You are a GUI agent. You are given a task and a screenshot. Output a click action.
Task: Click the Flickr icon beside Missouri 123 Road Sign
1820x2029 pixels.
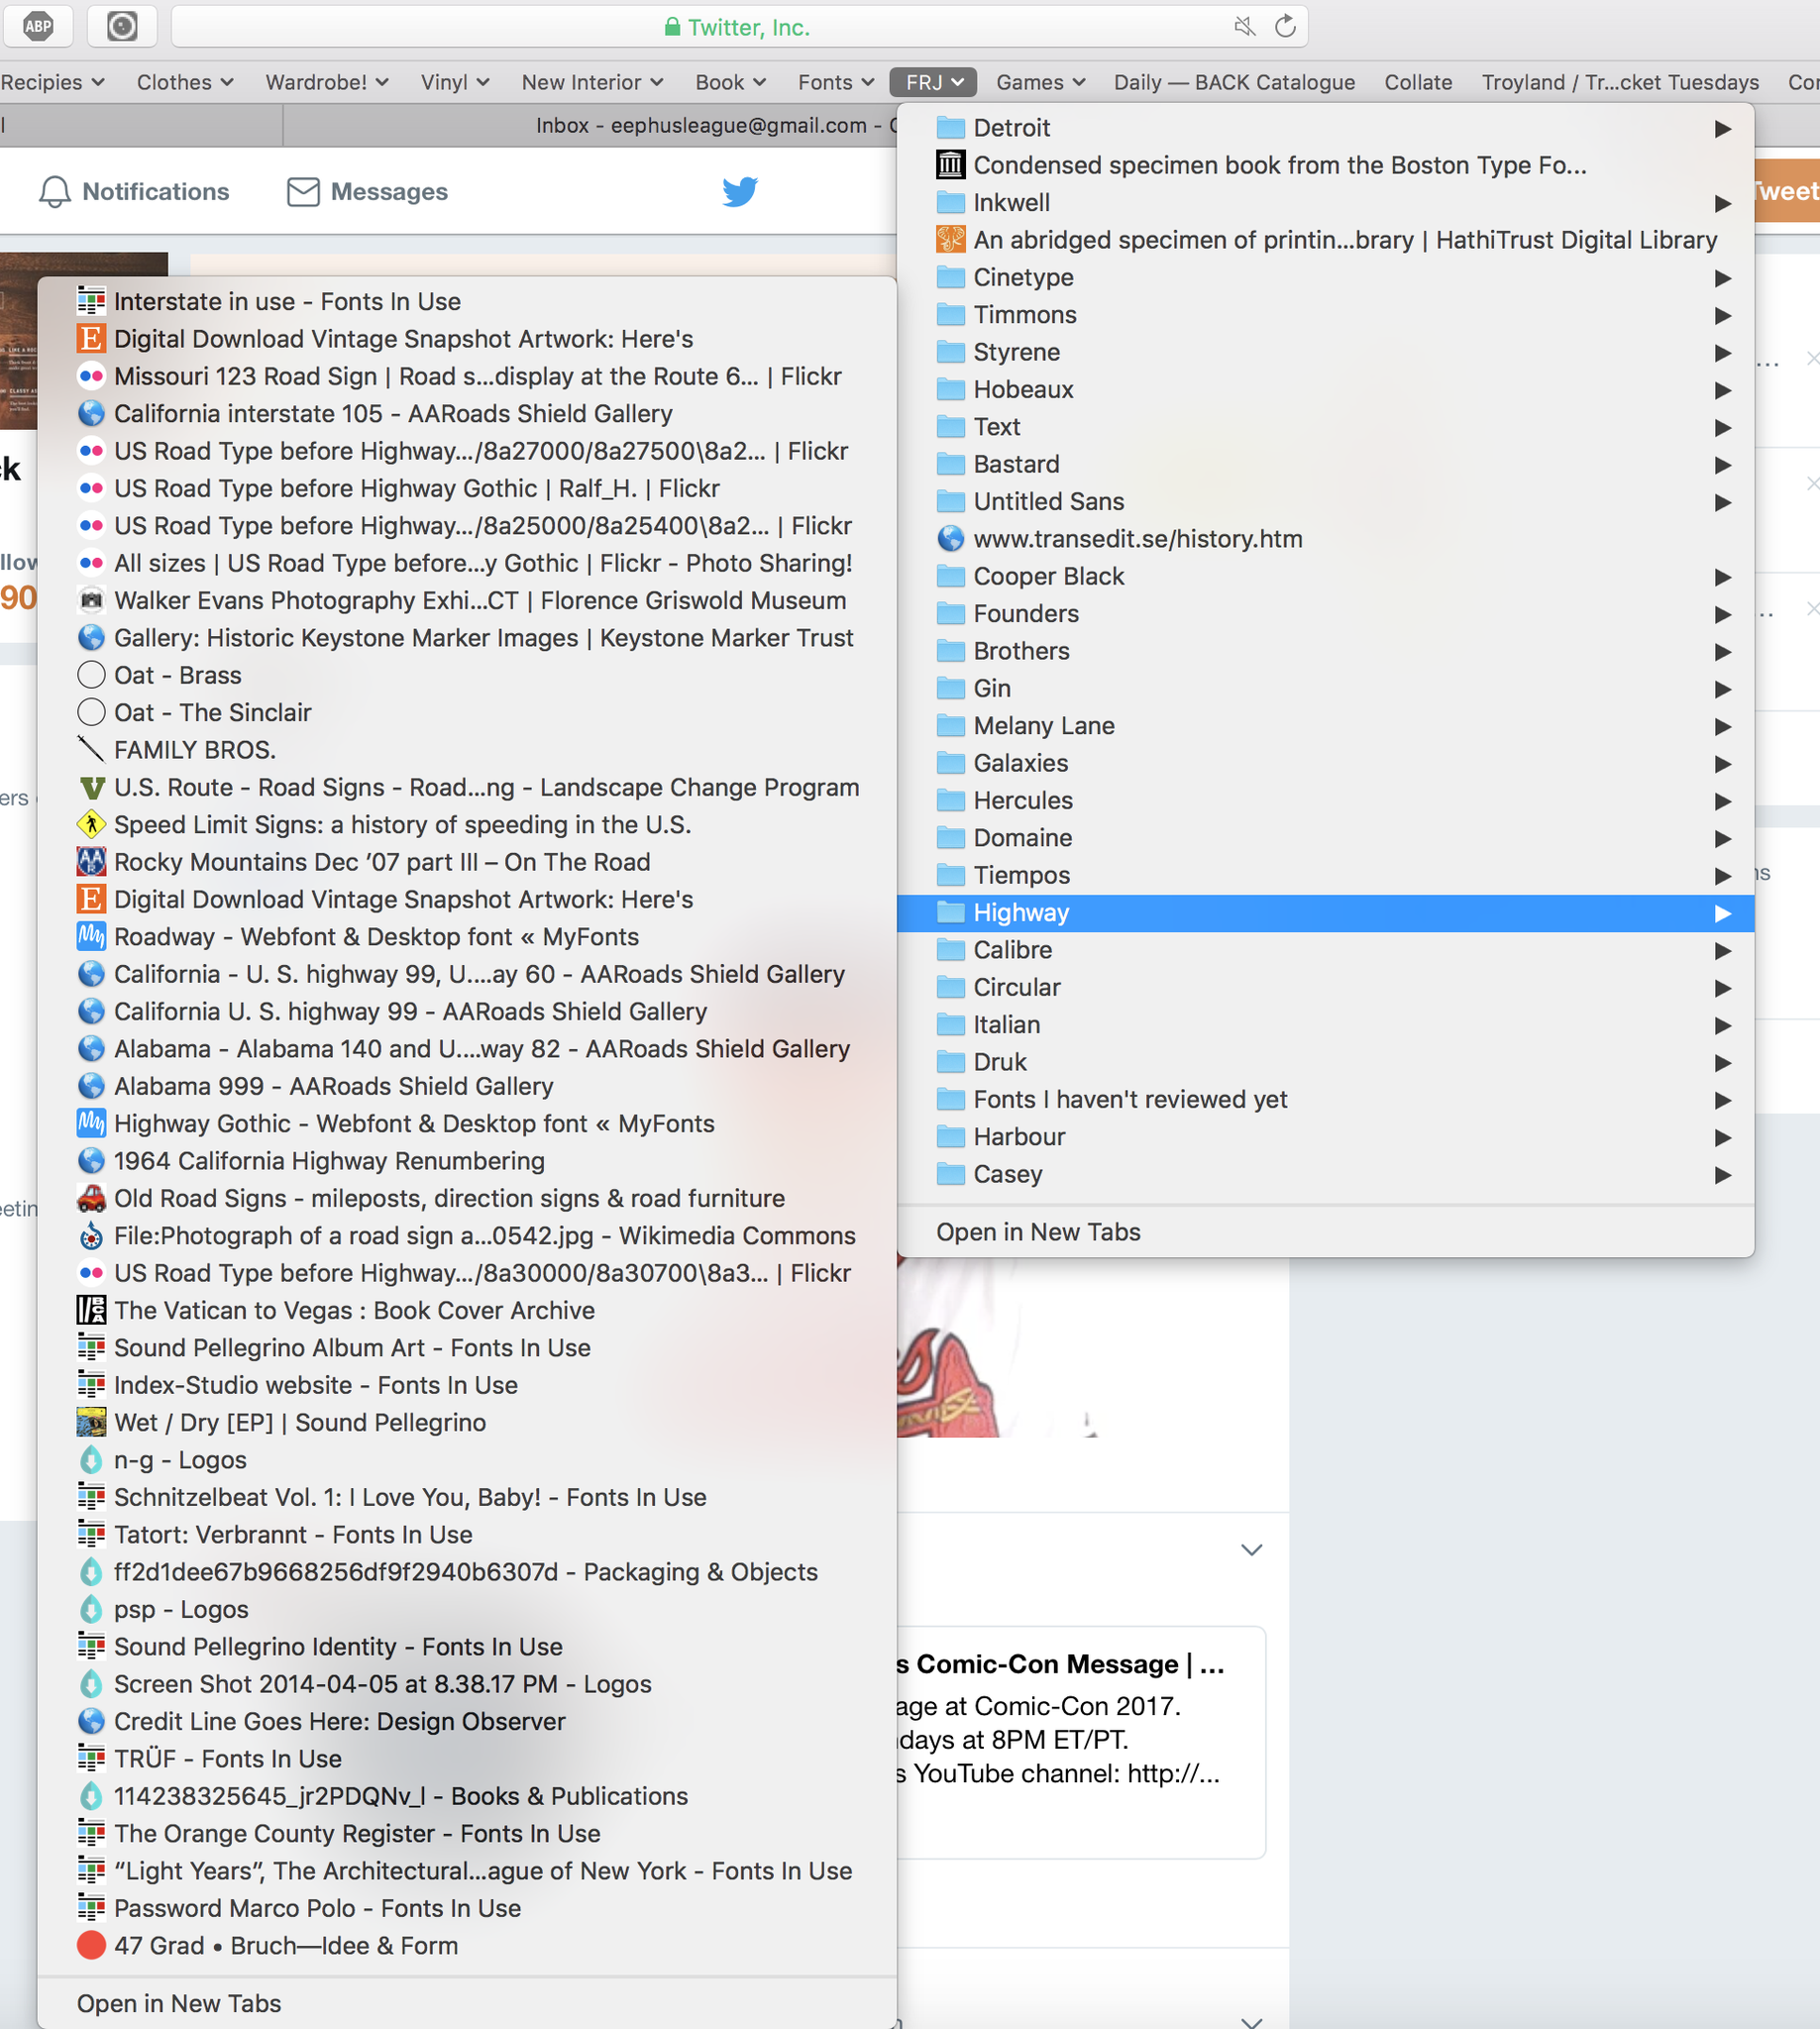coord(91,376)
